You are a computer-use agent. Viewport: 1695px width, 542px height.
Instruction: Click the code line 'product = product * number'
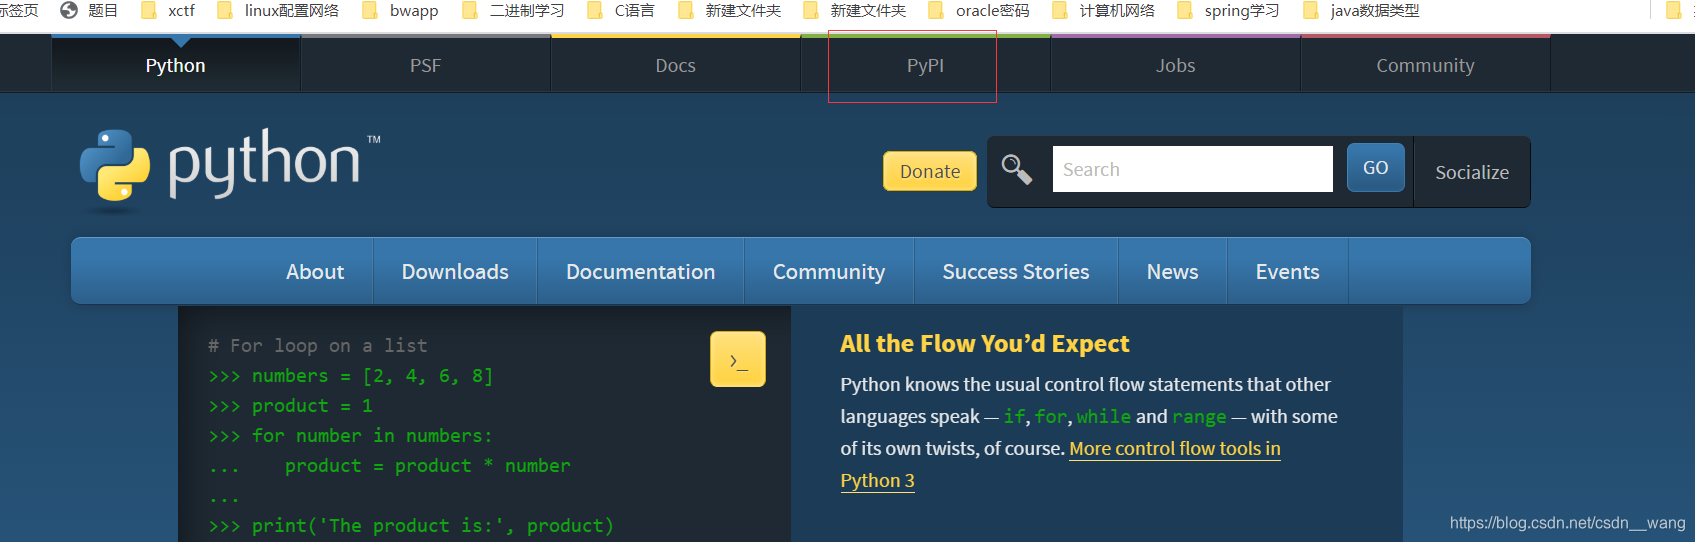pyautogui.click(x=428, y=466)
